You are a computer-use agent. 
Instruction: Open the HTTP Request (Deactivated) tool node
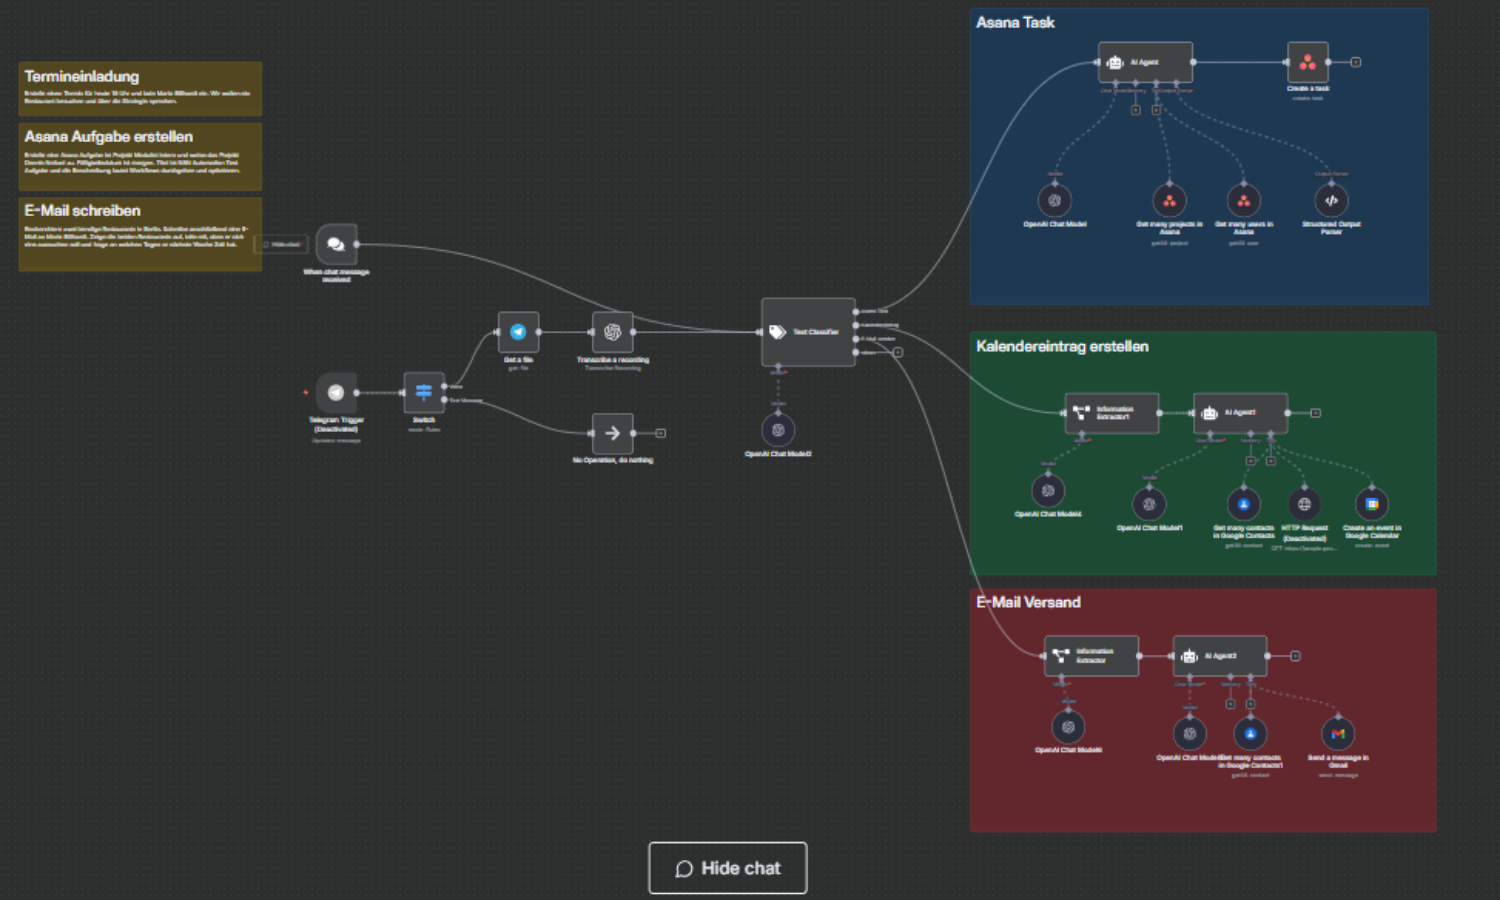1304,504
